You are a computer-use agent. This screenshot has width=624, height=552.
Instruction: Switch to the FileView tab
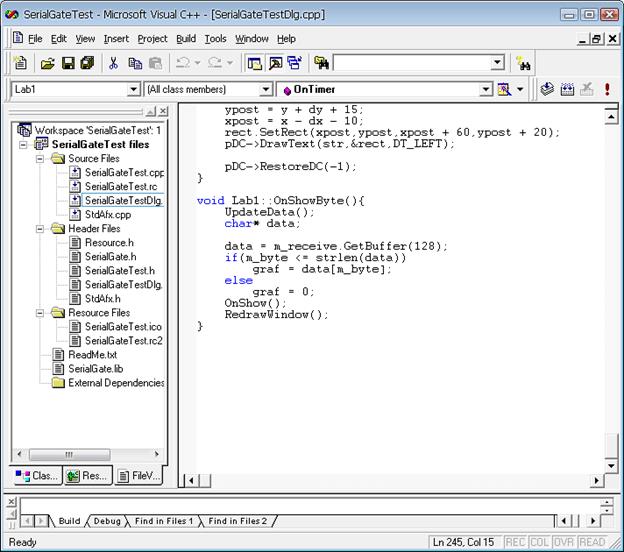(x=139, y=476)
